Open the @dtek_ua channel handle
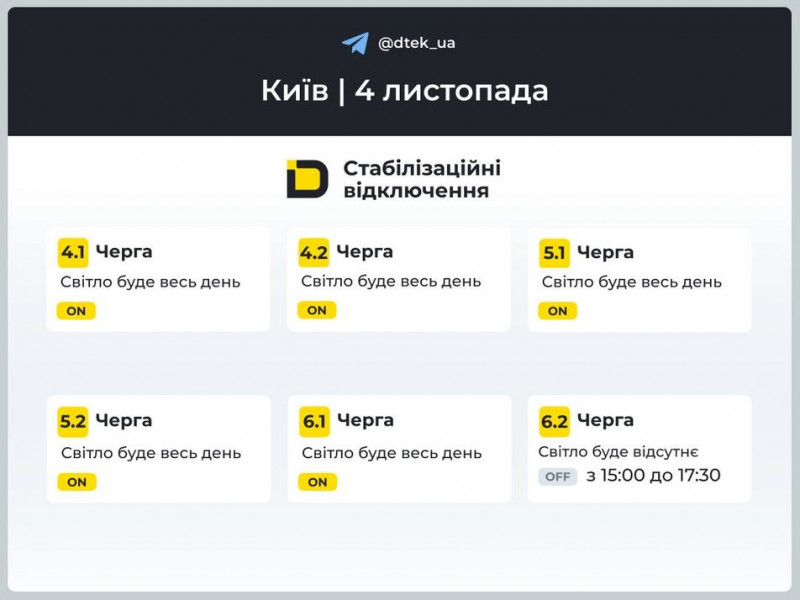The width and height of the screenshot is (800, 600). (x=417, y=43)
